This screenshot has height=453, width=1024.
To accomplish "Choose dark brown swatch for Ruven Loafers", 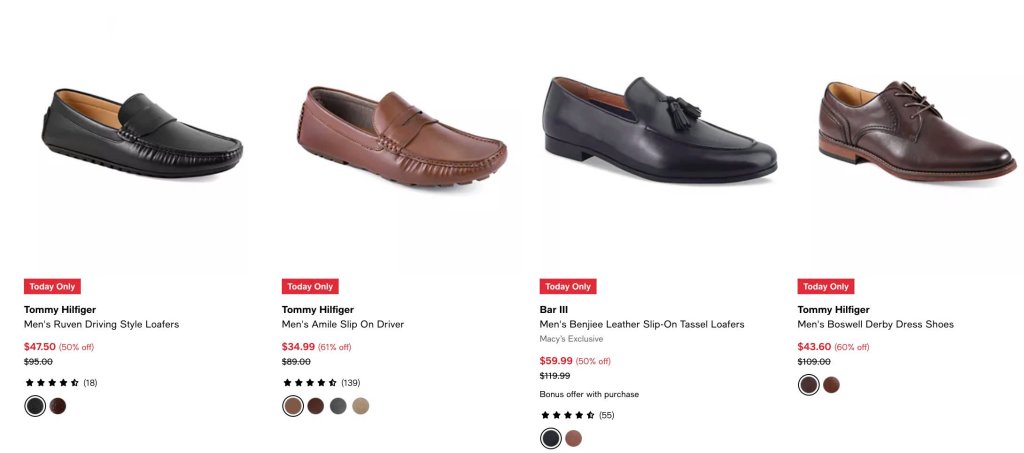I will pyautogui.click(x=57, y=406).
